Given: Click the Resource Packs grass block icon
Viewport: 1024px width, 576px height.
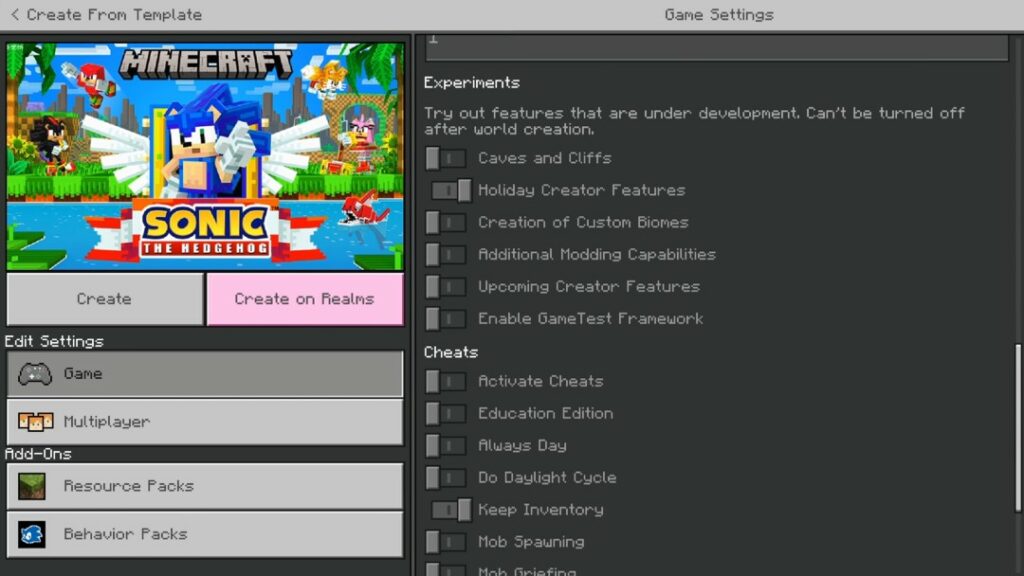Looking at the screenshot, I should 32,486.
